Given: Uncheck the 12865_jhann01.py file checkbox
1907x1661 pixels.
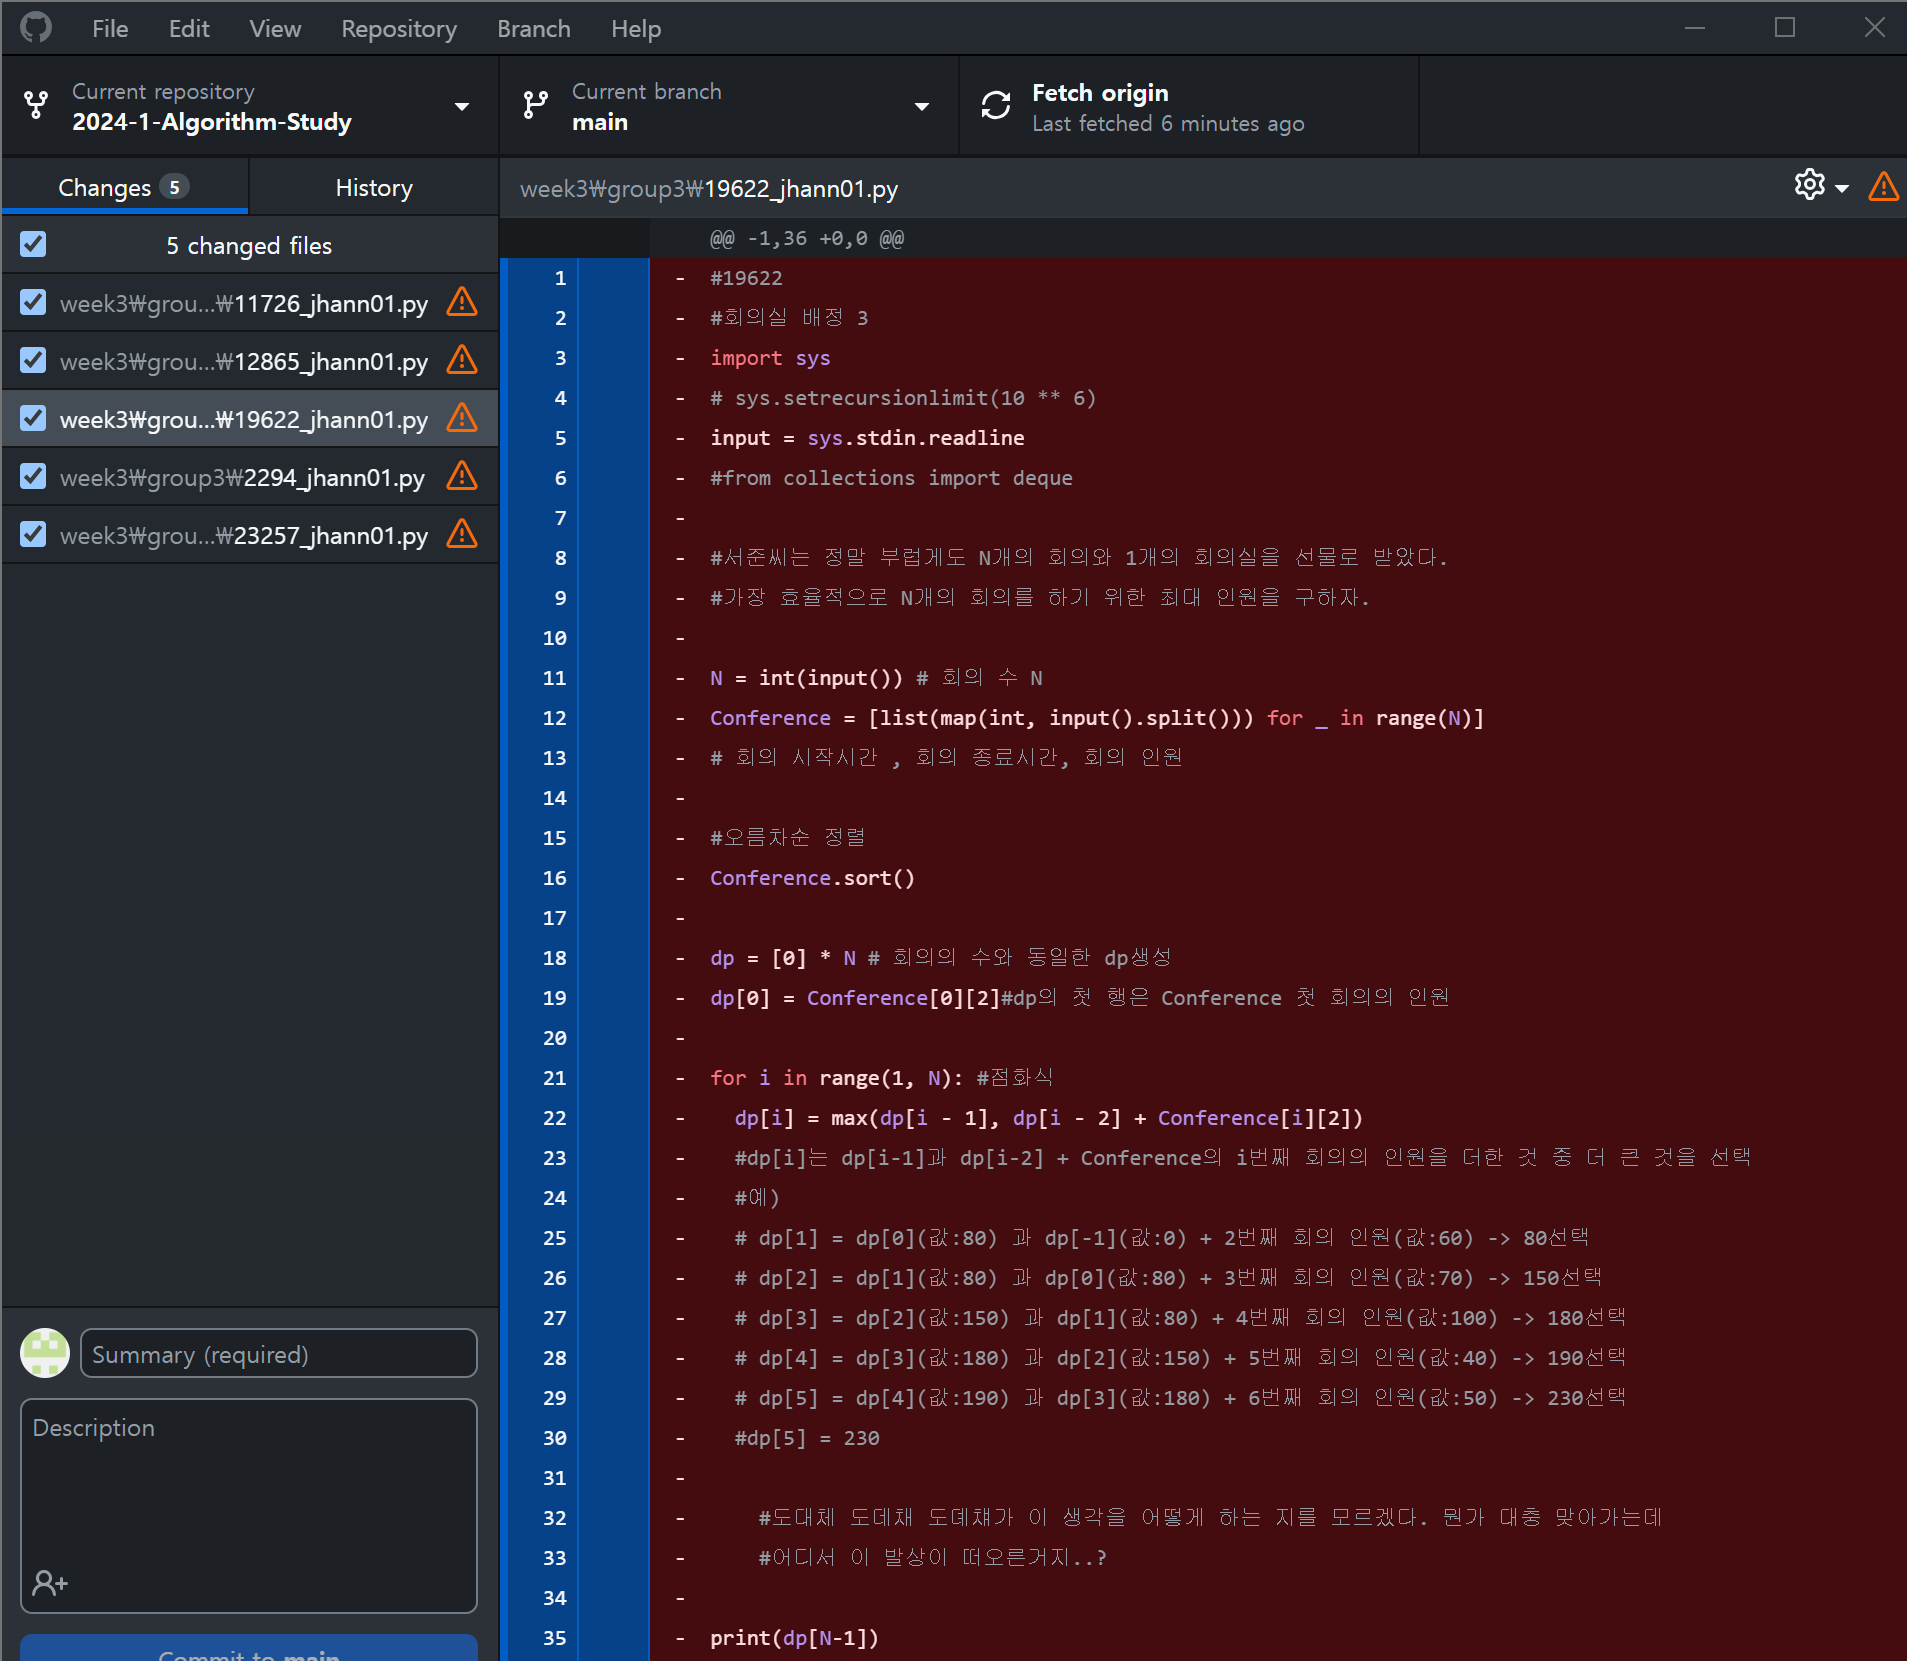Looking at the screenshot, I should (x=33, y=360).
